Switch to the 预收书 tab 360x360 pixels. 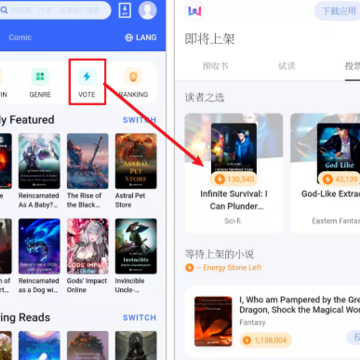coord(215,66)
